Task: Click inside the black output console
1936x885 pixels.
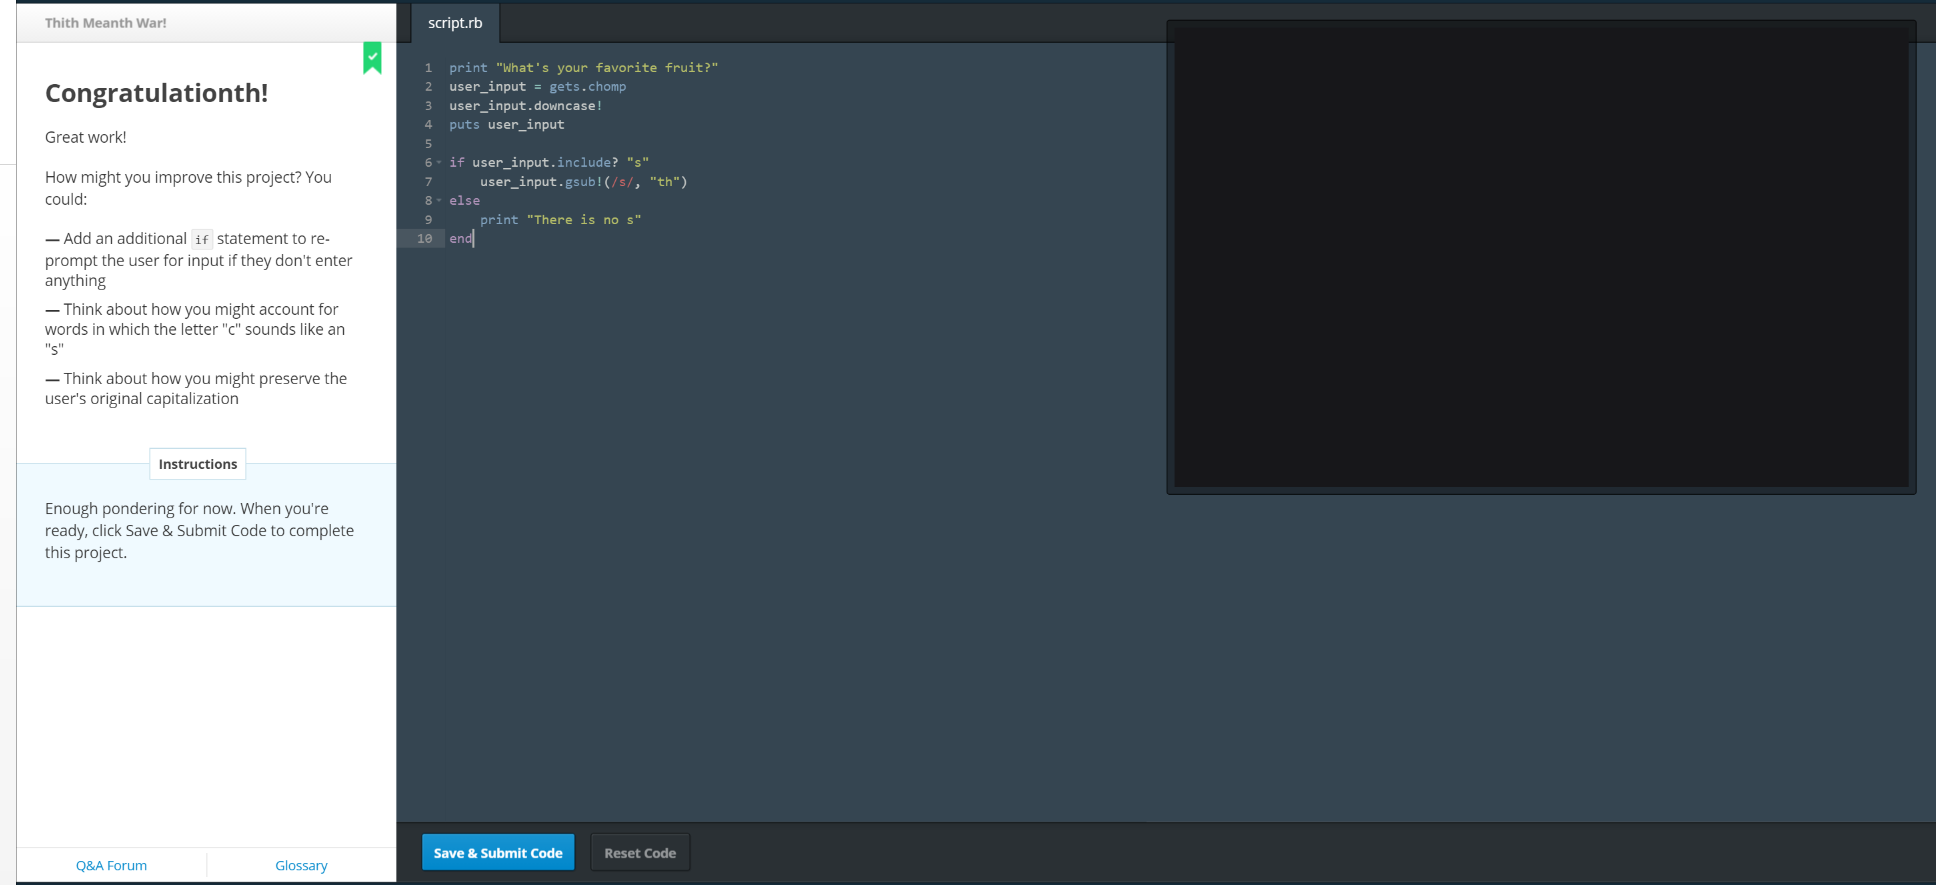Action: [1540, 257]
